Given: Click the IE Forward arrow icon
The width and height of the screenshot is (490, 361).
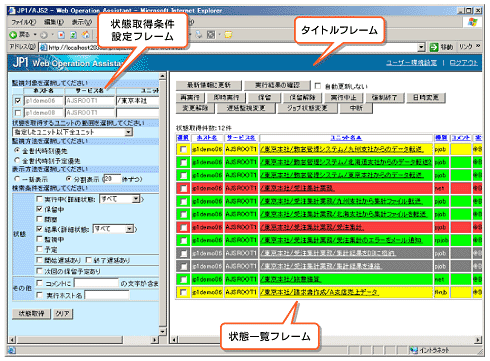Looking at the screenshot, I should pyautogui.click(x=44, y=35).
